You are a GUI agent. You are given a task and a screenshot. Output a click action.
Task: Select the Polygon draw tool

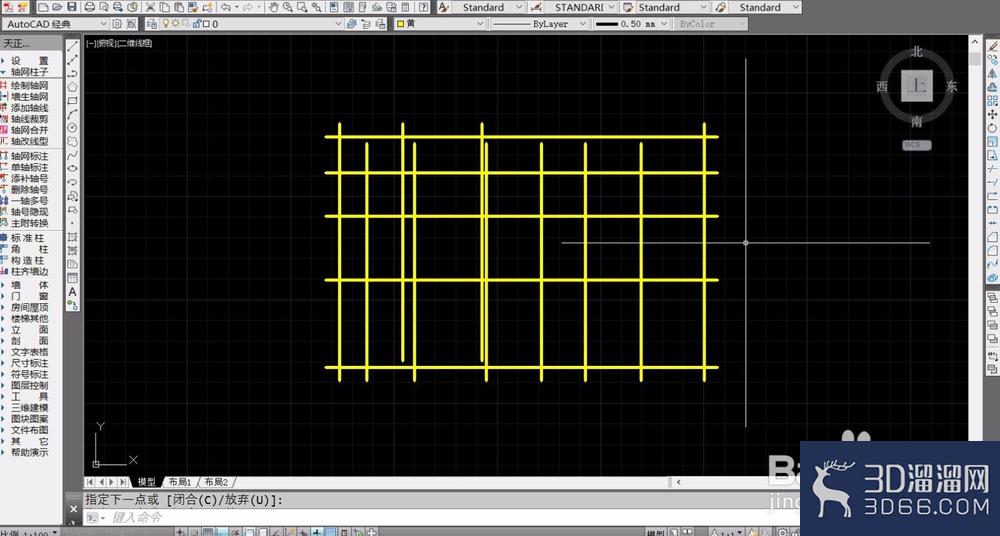pyautogui.click(x=73, y=87)
